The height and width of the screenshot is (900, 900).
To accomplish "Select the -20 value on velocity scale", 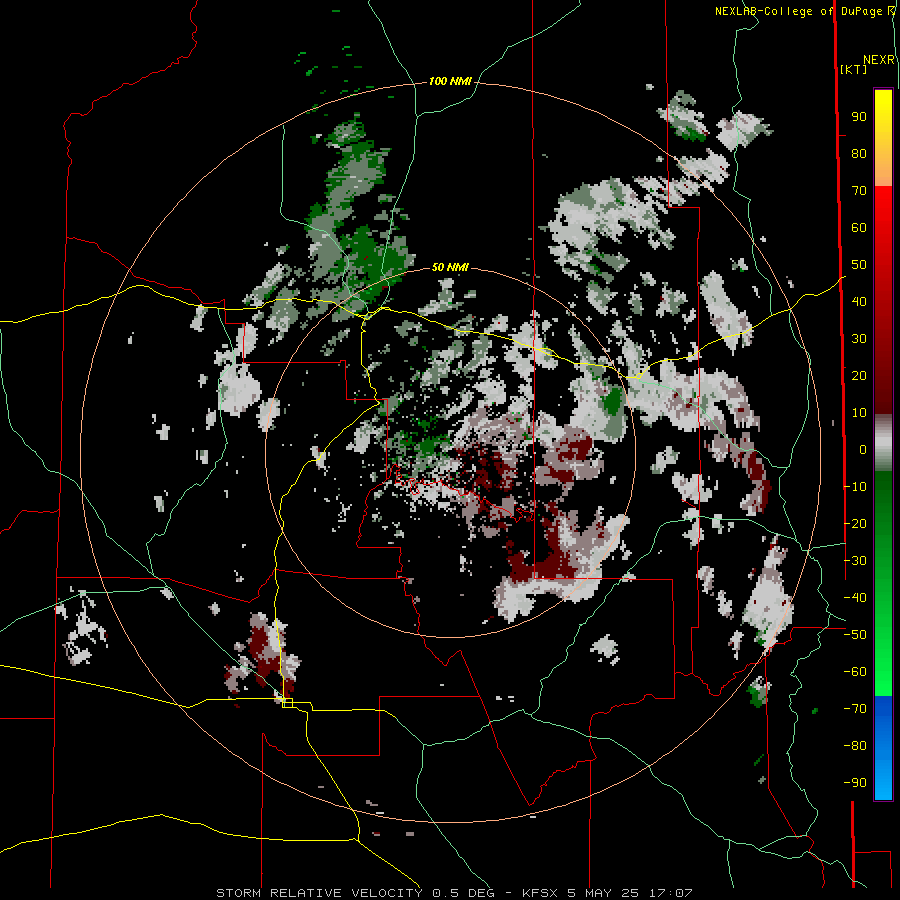I will 855,524.
